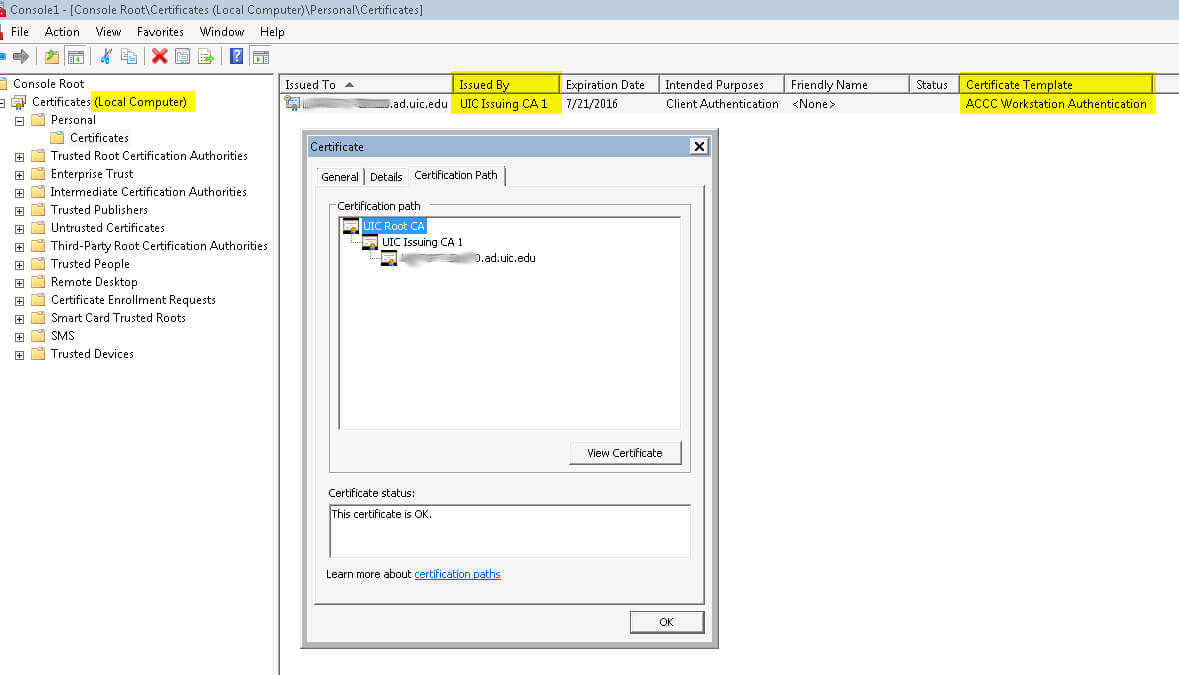Expand the Remote Desktop node
Viewport: 1179px width, 675px height.
pyautogui.click(x=20, y=283)
